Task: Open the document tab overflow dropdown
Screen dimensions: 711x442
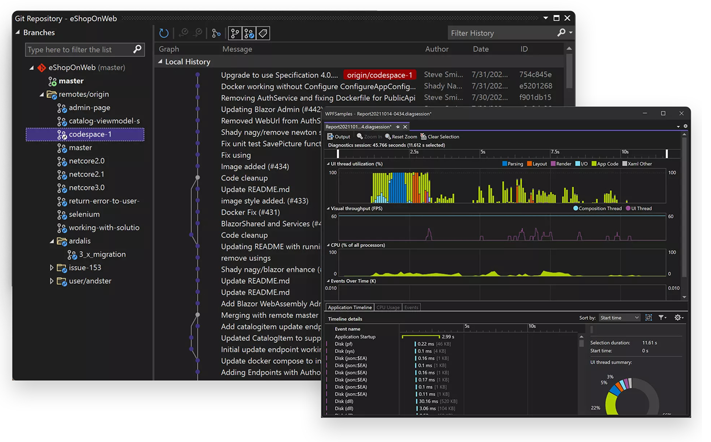Action: coord(678,126)
